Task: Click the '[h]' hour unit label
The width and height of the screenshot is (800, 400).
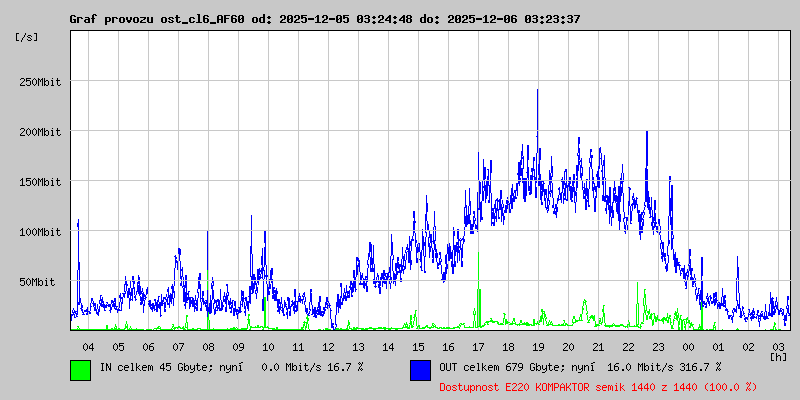Action: 779,356
